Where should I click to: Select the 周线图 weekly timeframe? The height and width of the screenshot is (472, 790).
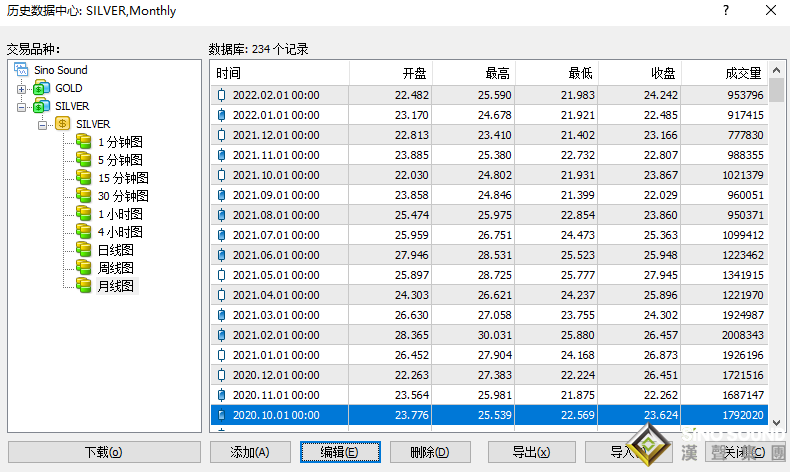(x=115, y=268)
